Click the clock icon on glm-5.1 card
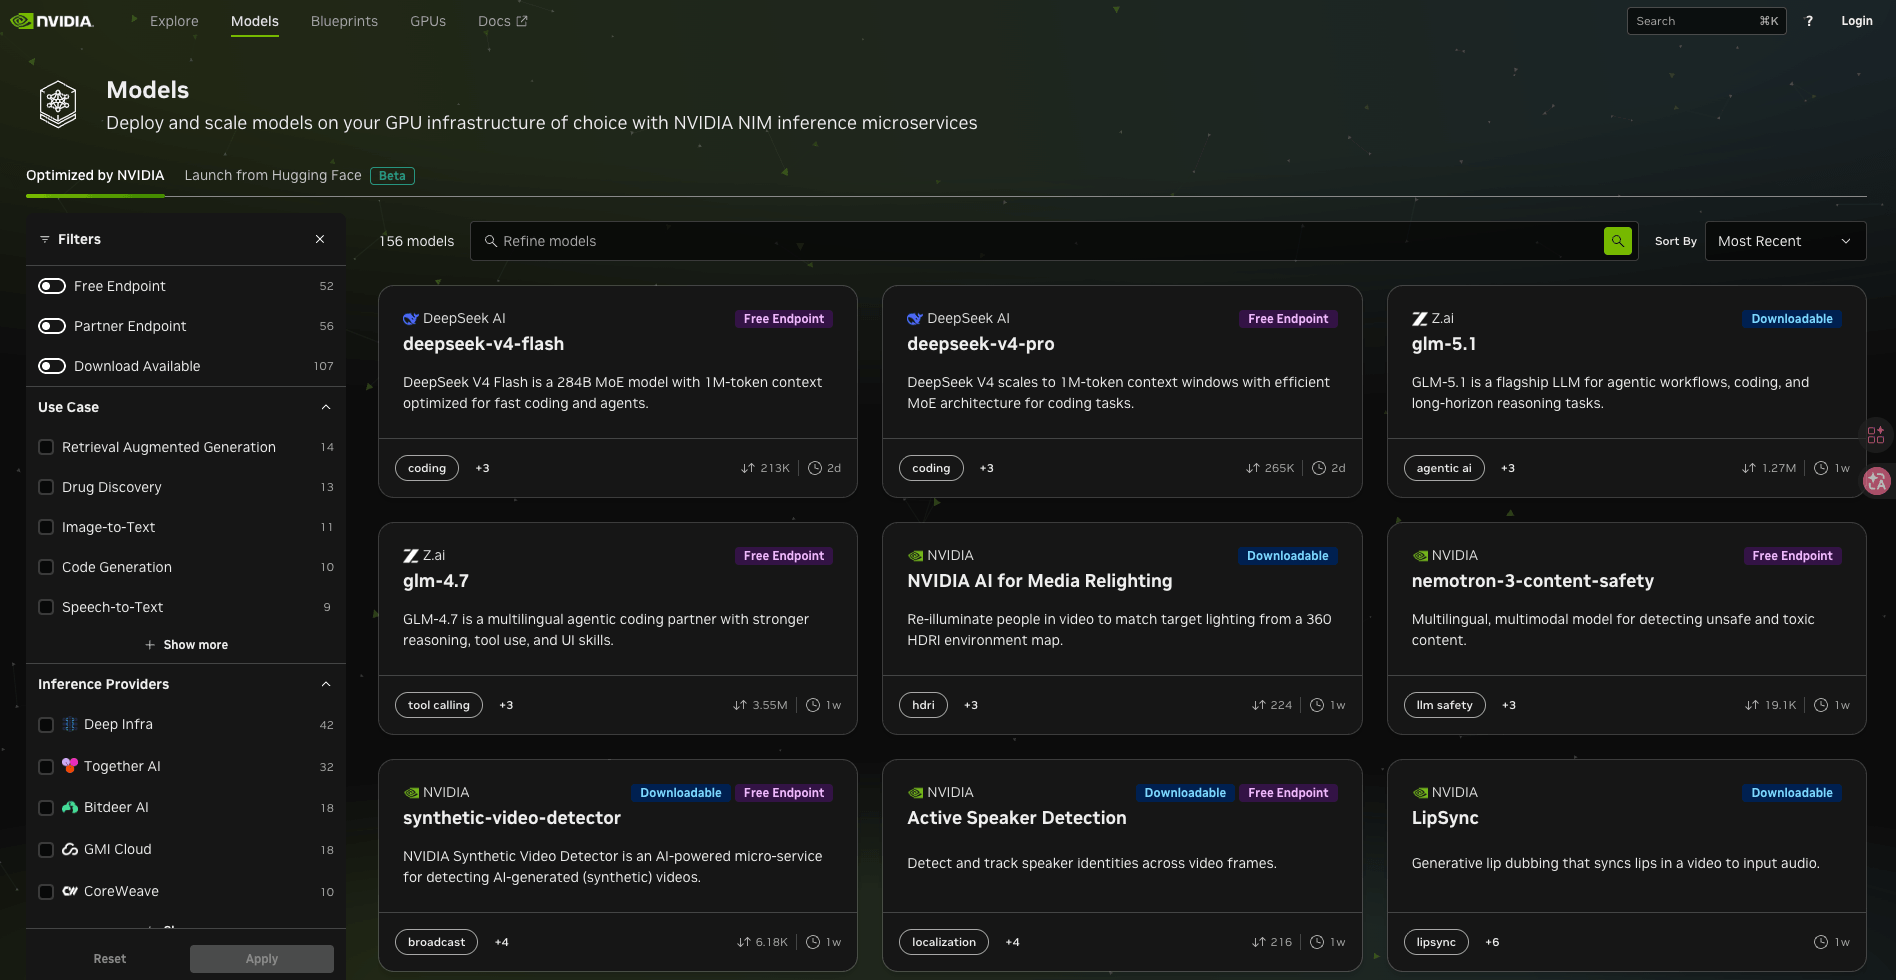This screenshot has width=1896, height=980. point(1821,468)
